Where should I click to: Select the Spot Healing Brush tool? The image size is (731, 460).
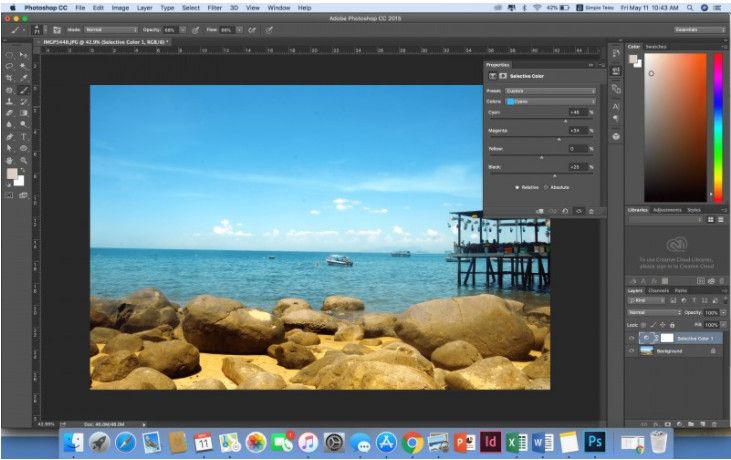pyautogui.click(x=9, y=90)
